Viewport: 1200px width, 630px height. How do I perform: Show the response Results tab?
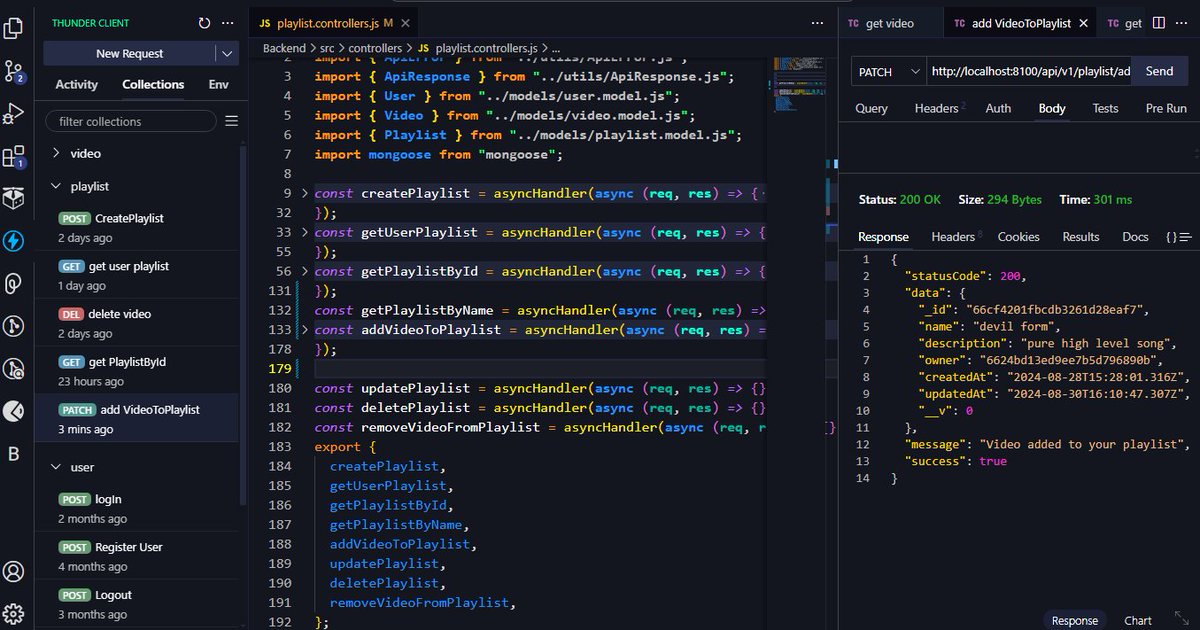click(x=1081, y=237)
